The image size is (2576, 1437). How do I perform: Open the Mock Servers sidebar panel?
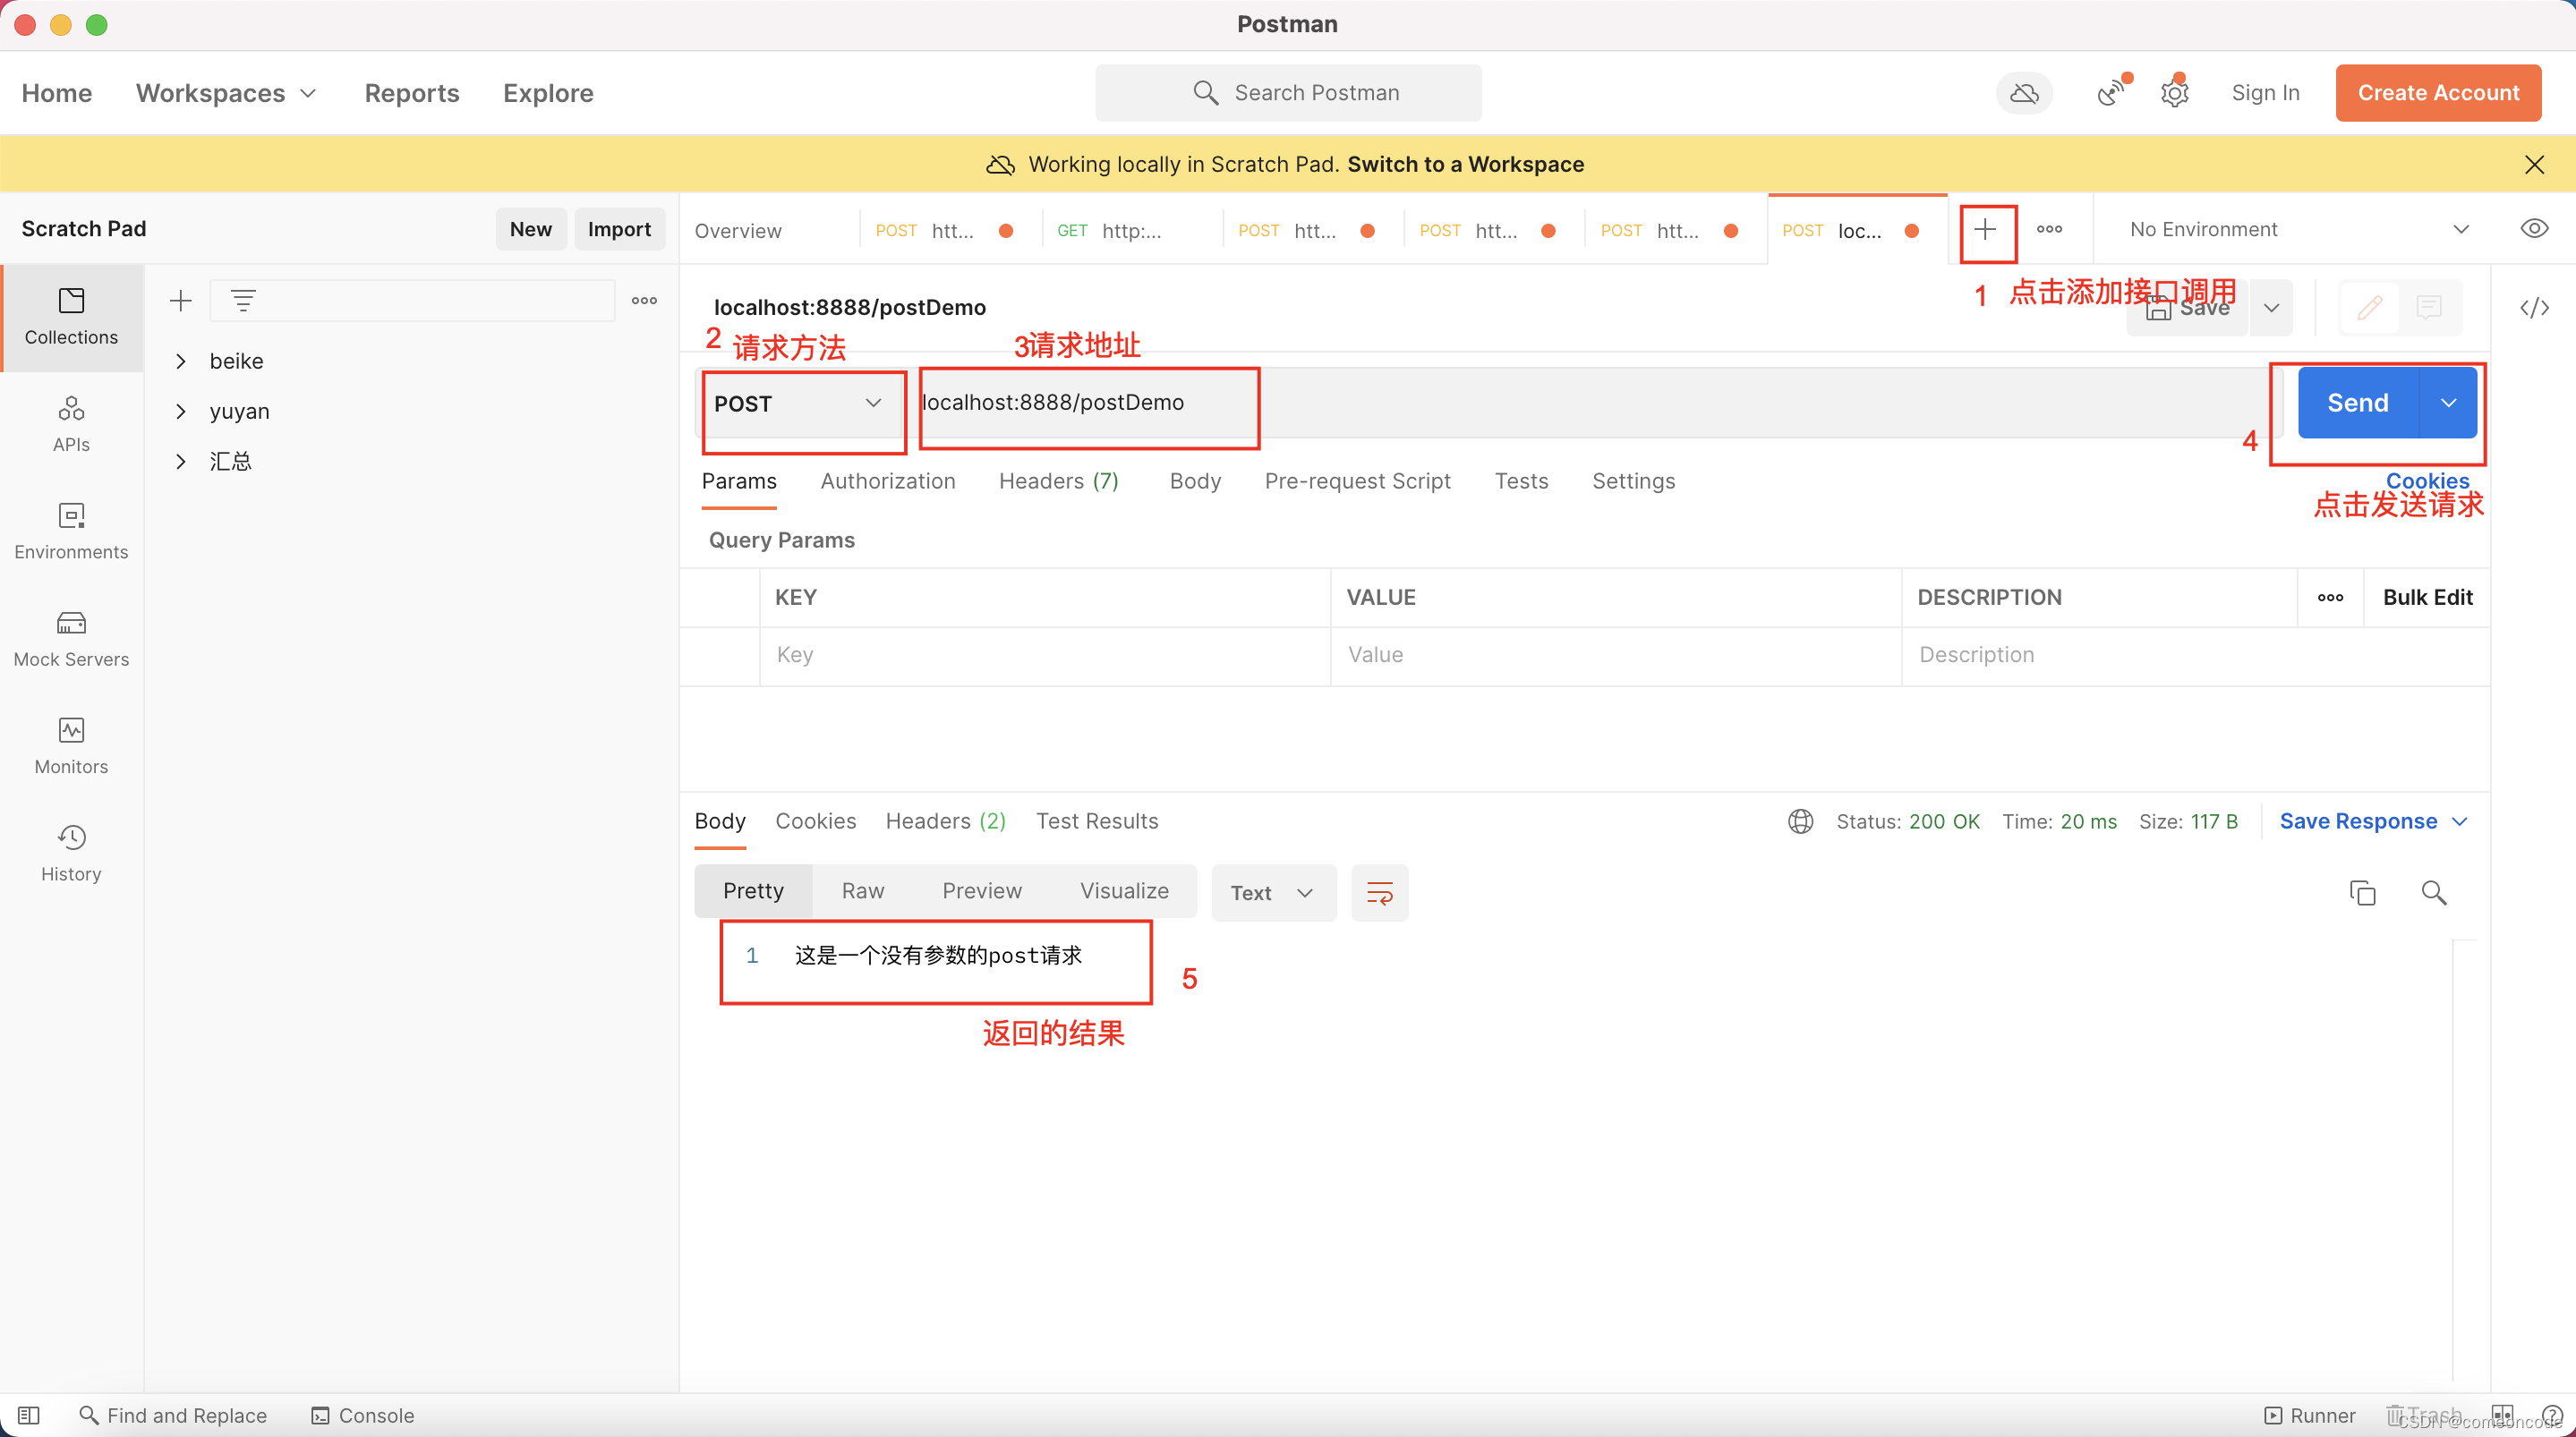[71, 638]
